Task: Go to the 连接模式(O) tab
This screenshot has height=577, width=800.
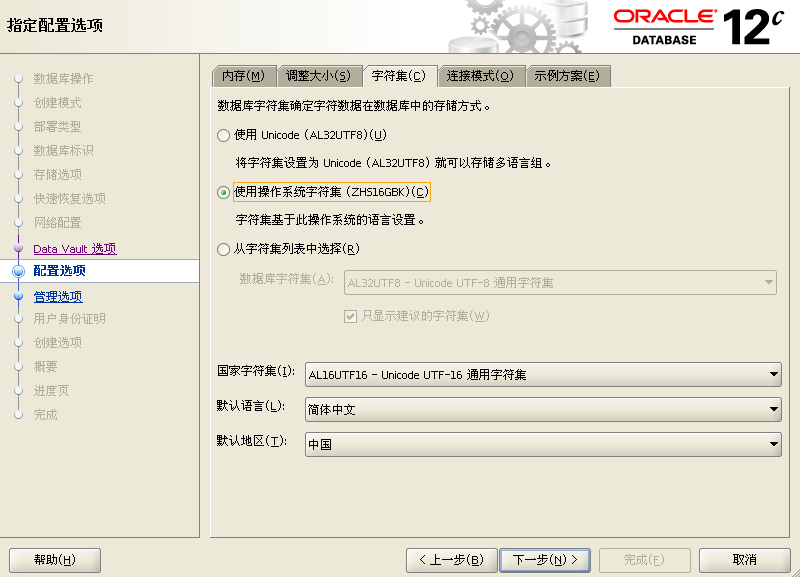Action: [x=481, y=76]
